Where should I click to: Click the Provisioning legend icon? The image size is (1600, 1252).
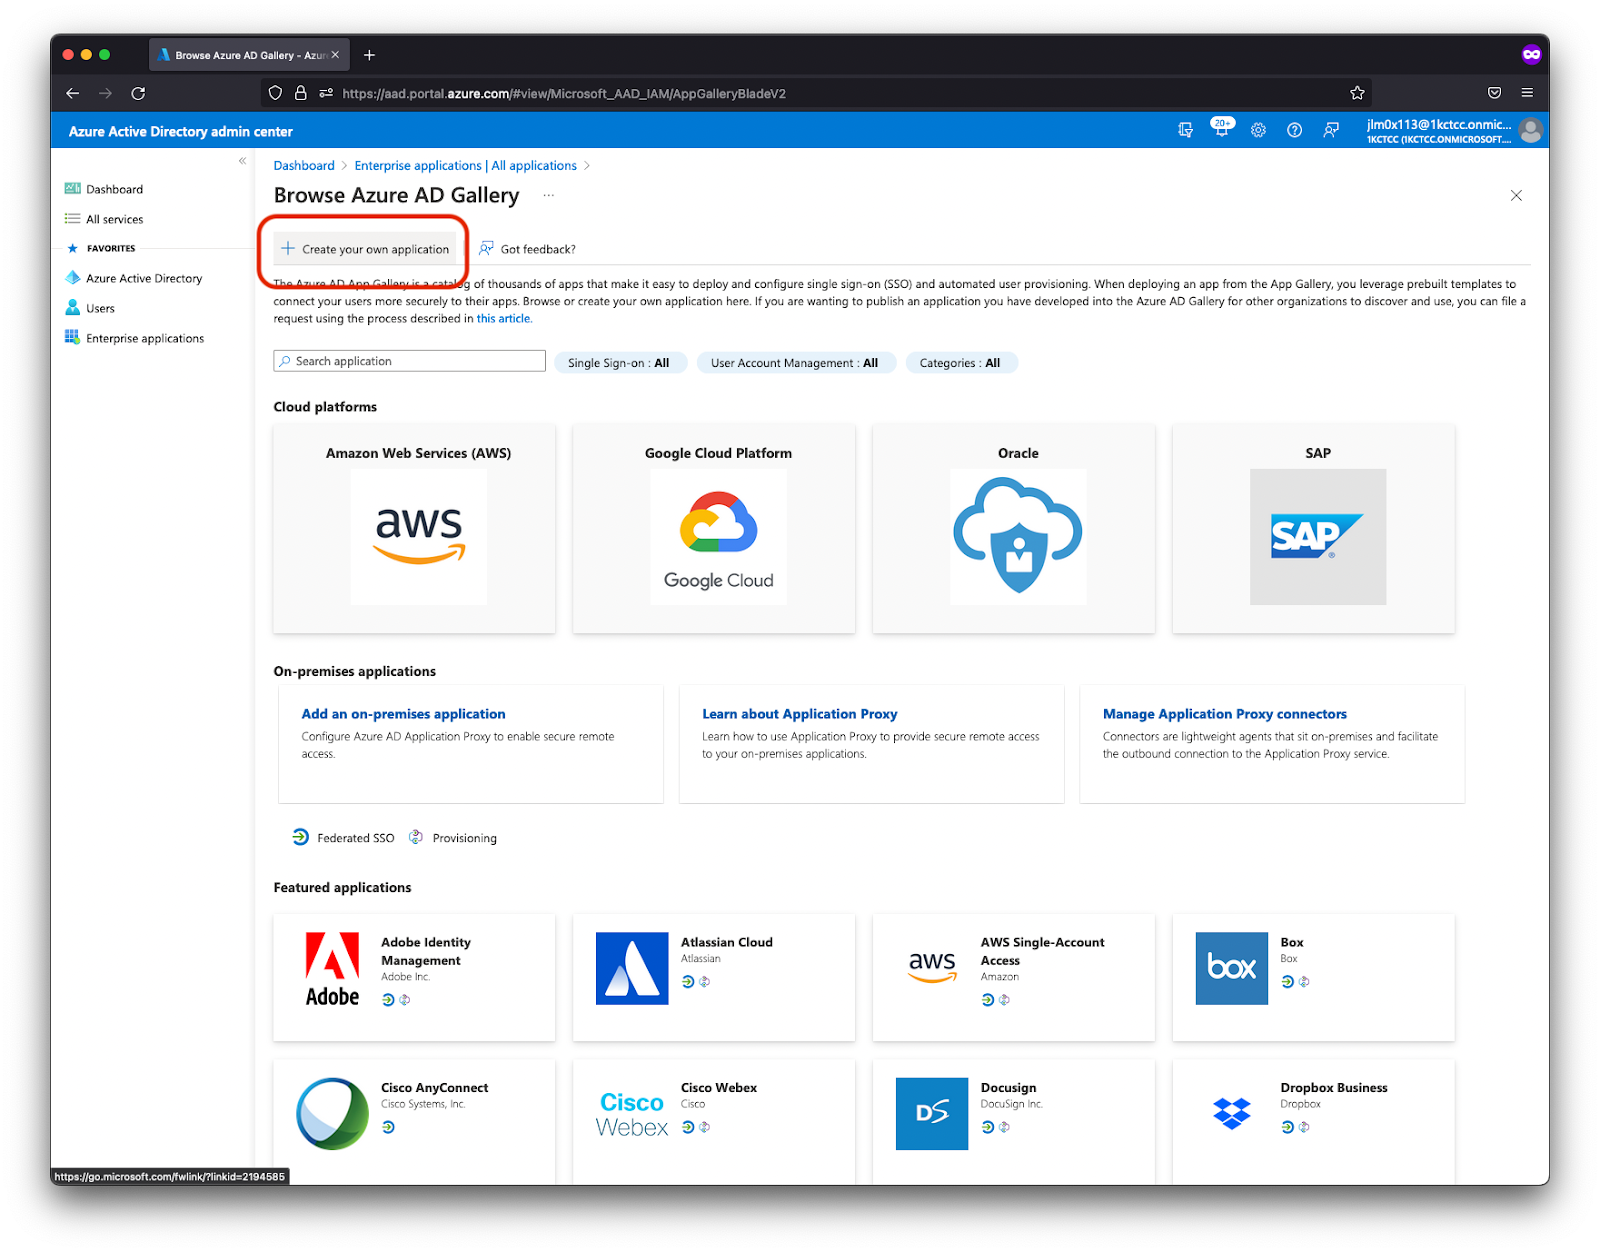[x=416, y=837]
